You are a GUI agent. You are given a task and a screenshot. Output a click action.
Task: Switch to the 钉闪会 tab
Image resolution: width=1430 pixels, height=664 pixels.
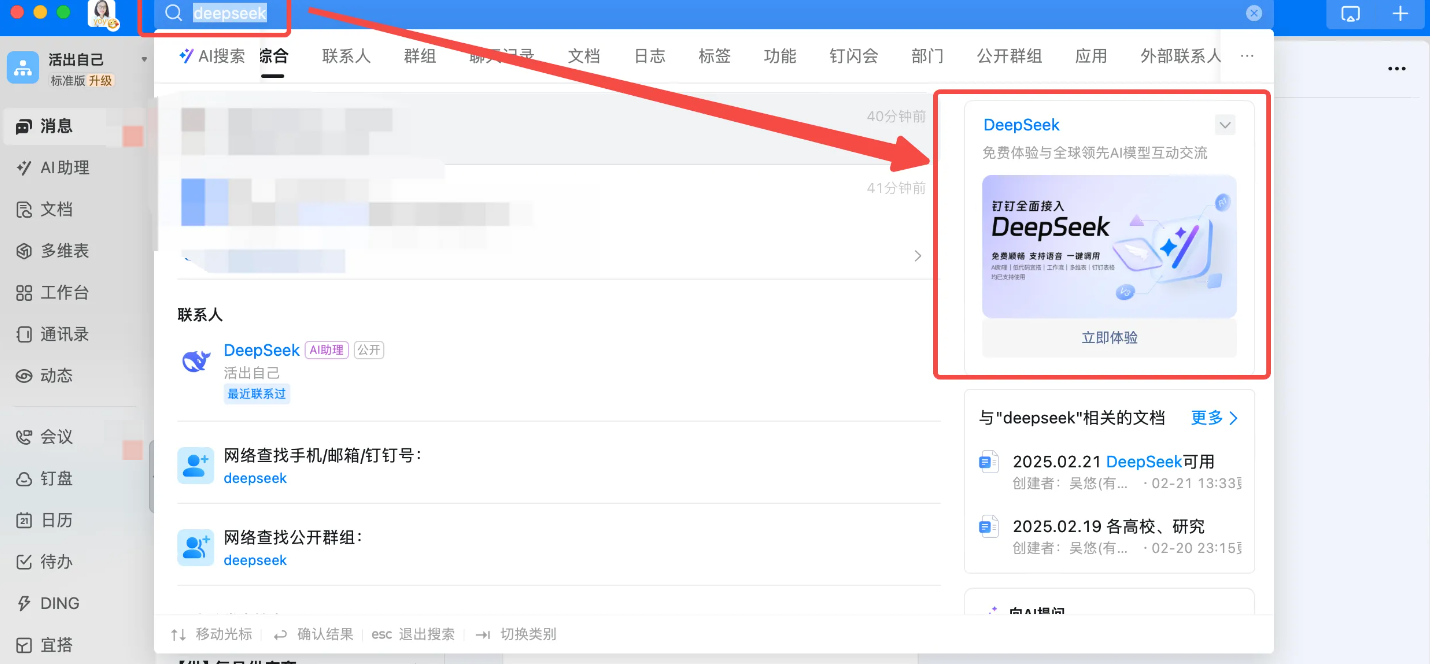[x=854, y=56]
